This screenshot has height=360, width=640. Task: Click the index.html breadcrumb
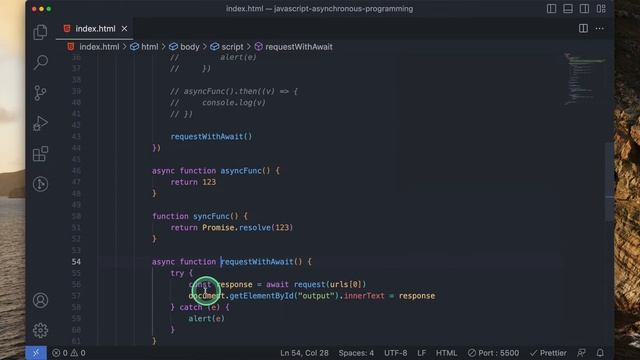pos(99,47)
